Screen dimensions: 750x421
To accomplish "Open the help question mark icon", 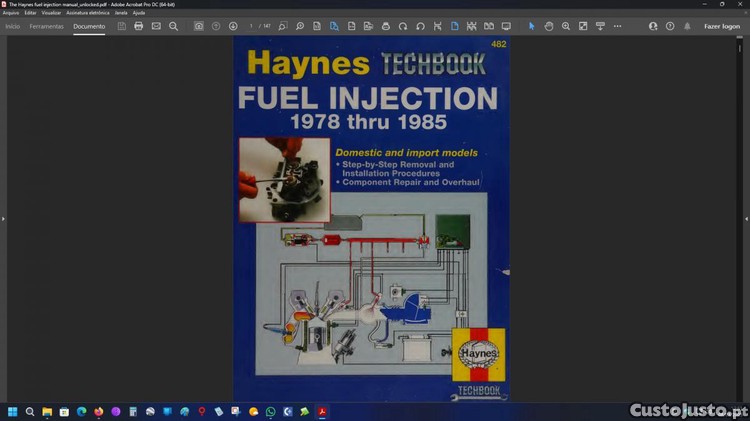I will click(670, 26).
